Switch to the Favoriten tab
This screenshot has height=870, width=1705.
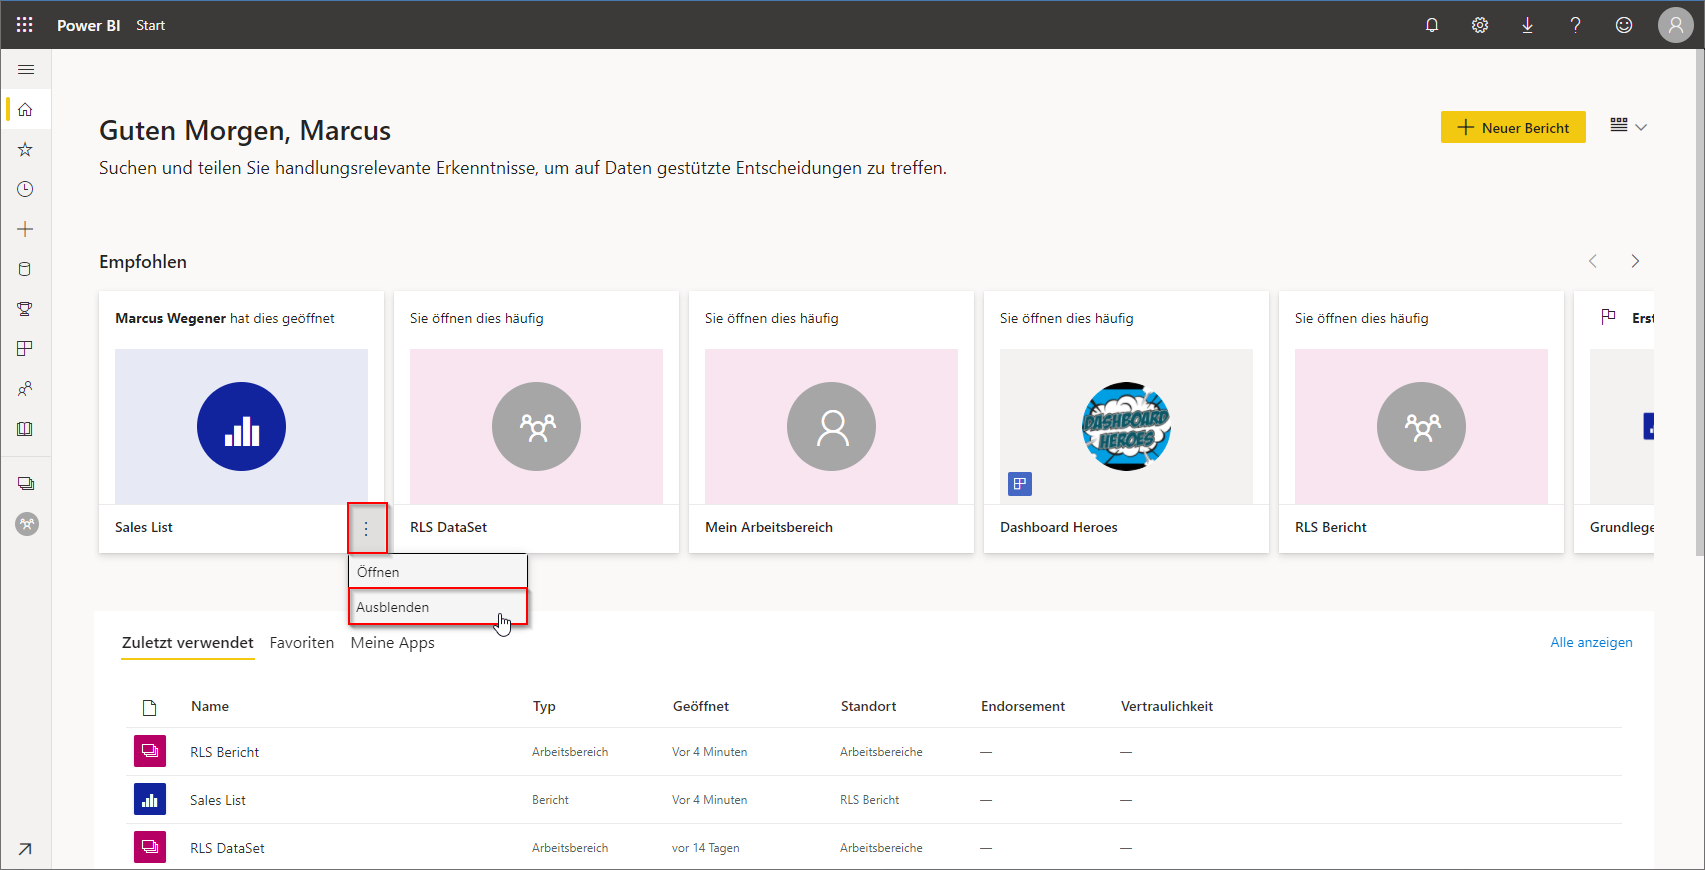click(x=302, y=643)
